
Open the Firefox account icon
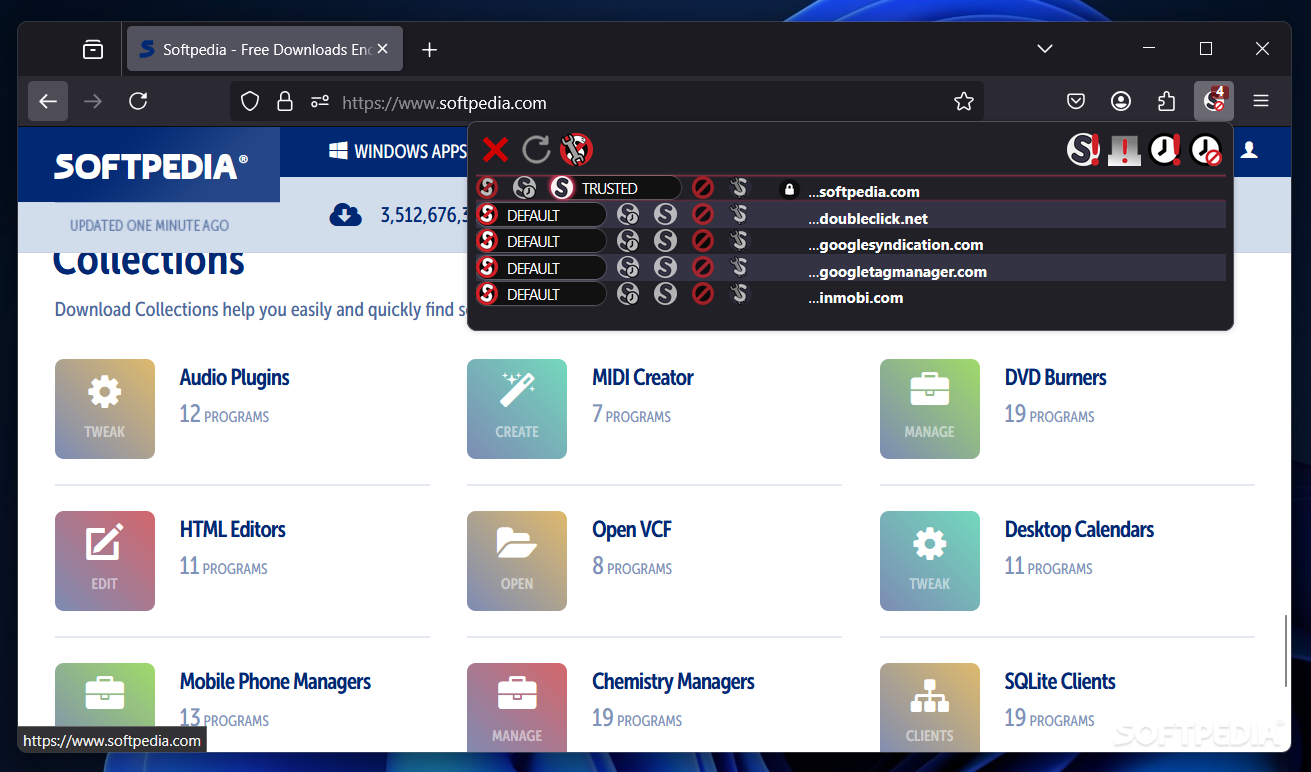[x=1121, y=101]
